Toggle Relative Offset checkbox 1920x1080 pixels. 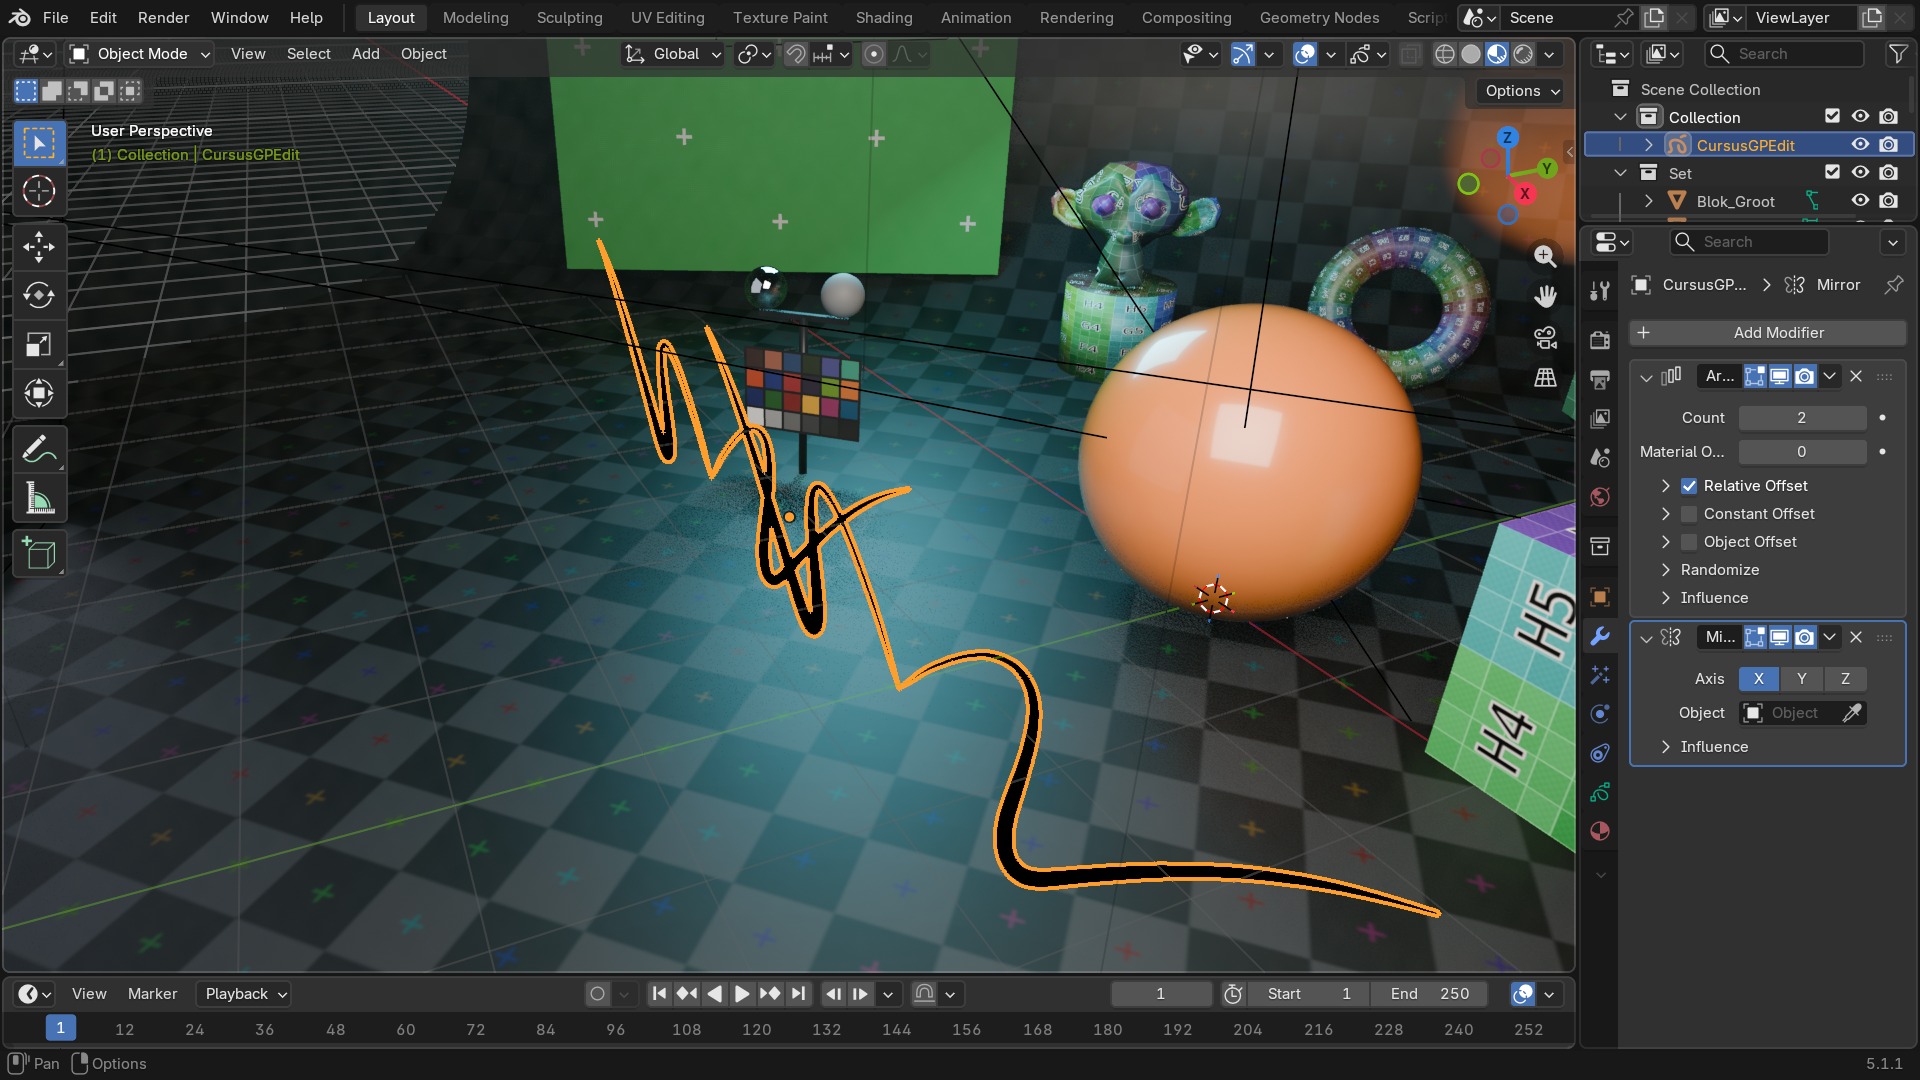coord(1689,486)
